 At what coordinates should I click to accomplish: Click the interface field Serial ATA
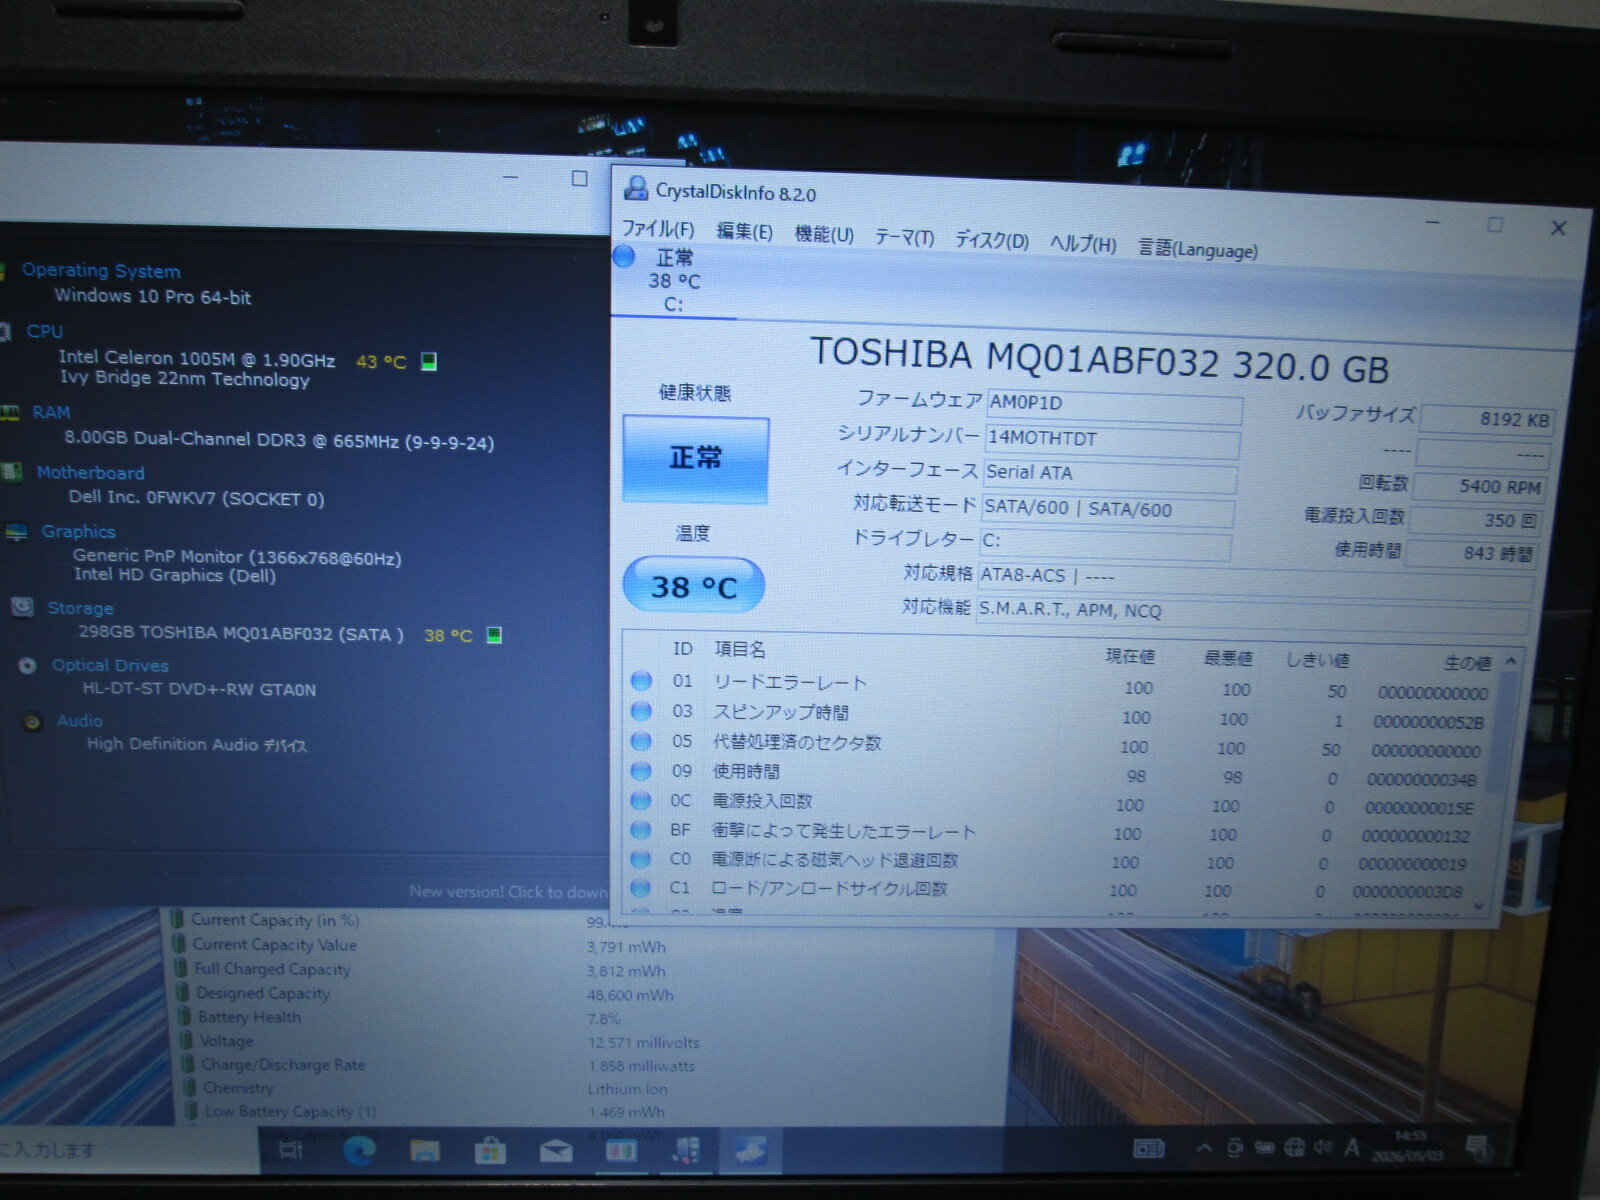[x=1109, y=475]
